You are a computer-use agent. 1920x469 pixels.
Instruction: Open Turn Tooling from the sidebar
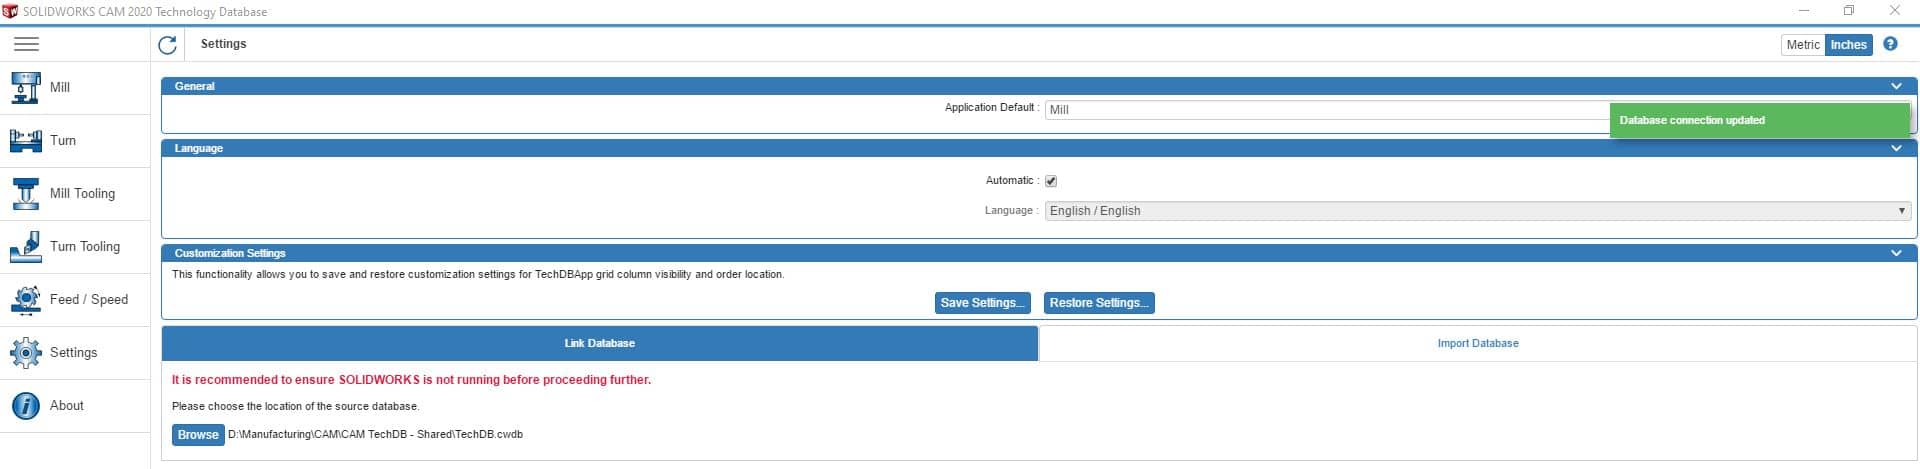84,246
